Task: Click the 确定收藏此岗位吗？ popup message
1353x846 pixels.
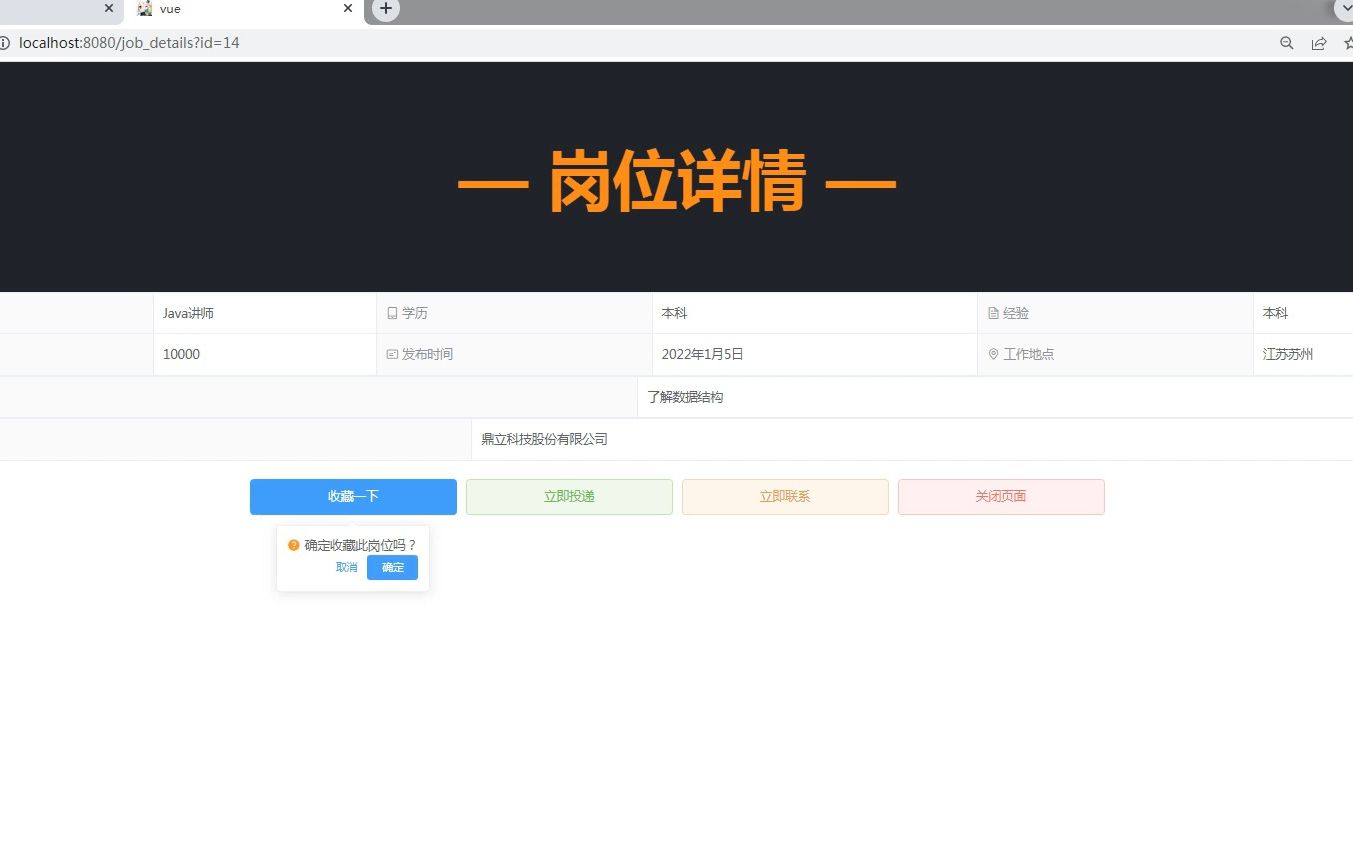Action: tap(360, 545)
